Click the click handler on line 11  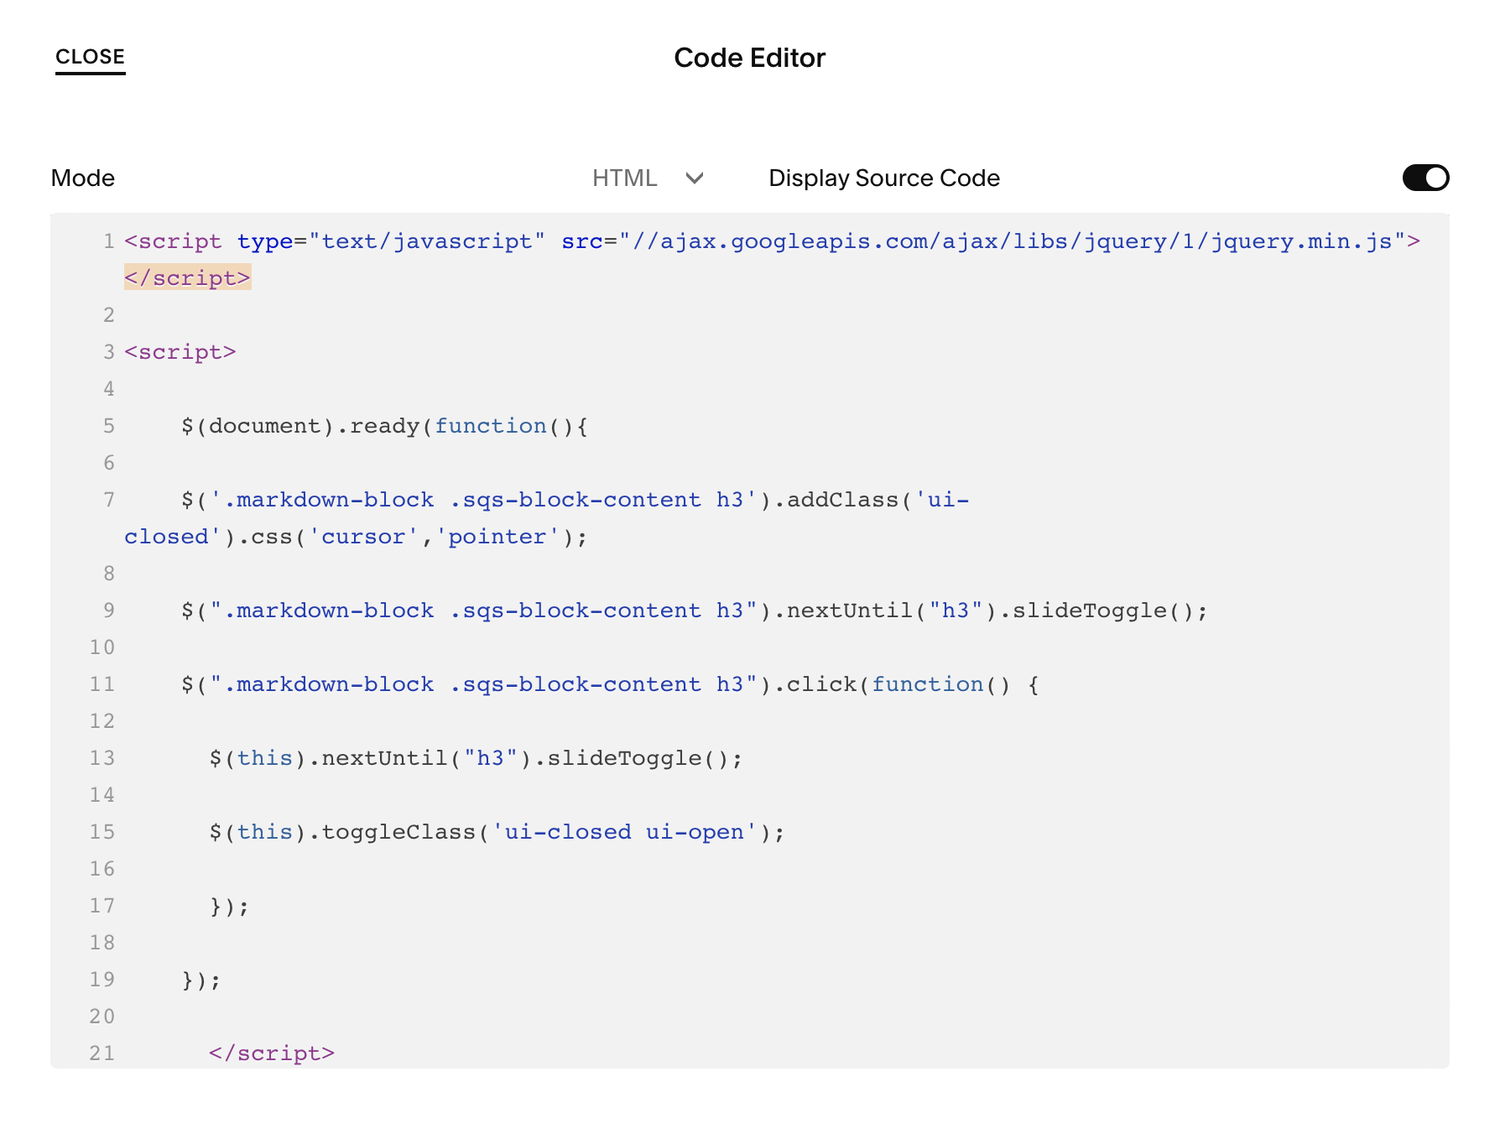pyautogui.click(x=825, y=684)
